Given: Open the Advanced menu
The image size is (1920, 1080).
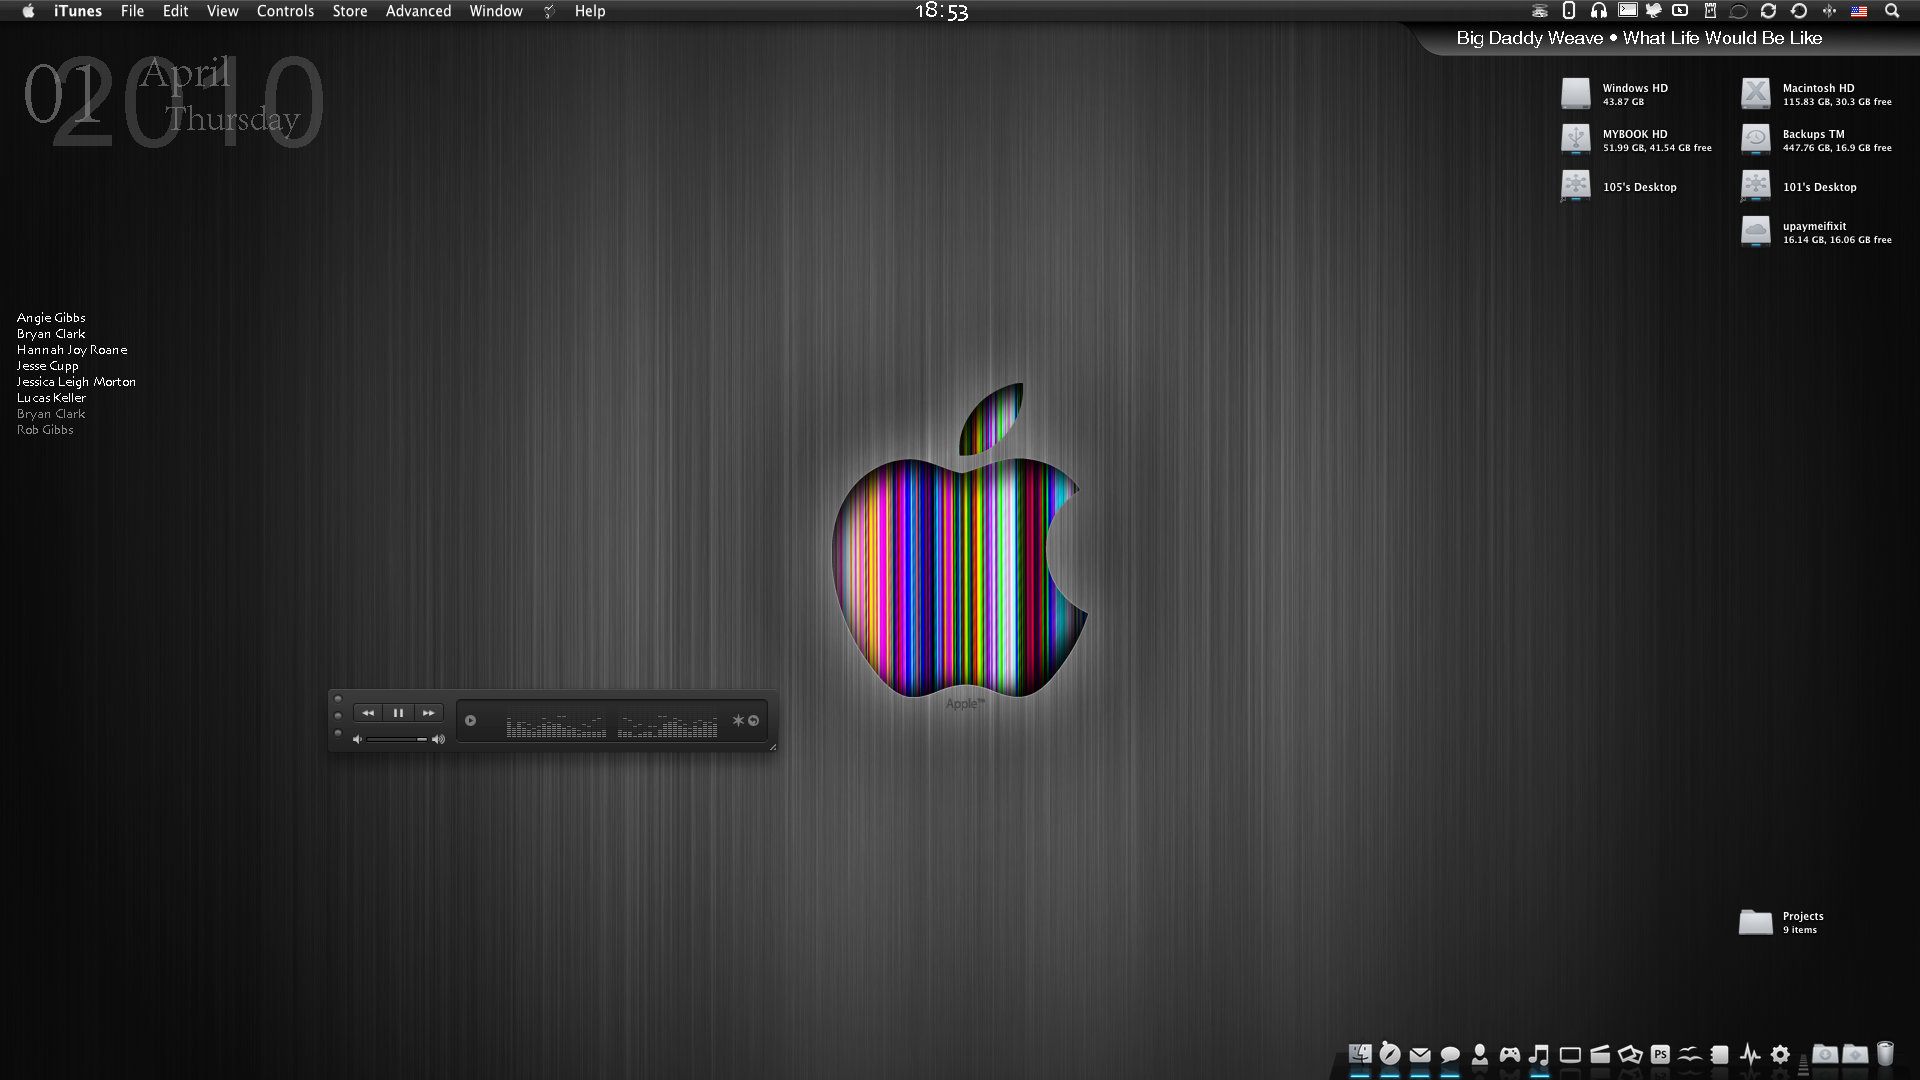Looking at the screenshot, I should tap(418, 11).
